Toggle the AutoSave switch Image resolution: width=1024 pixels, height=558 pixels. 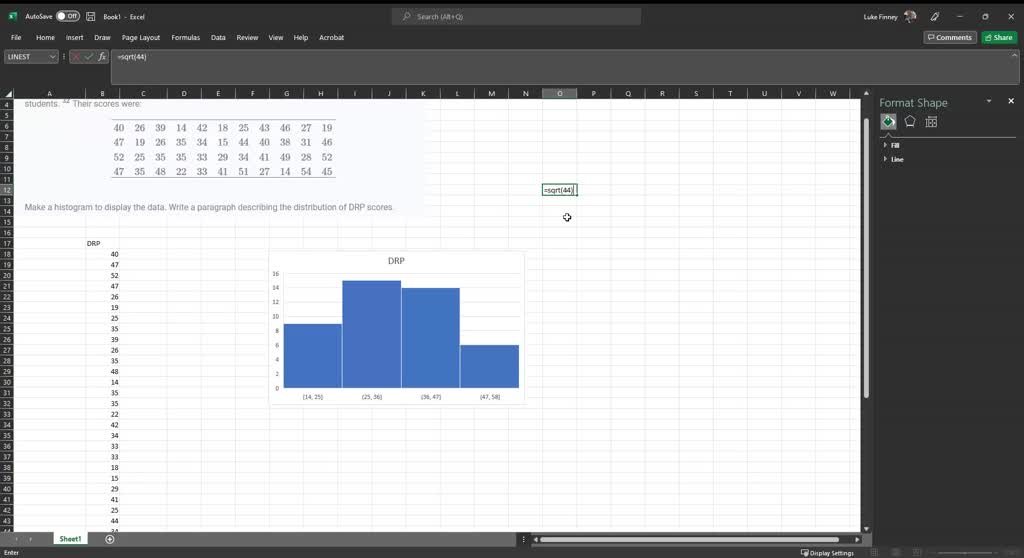pyautogui.click(x=68, y=17)
